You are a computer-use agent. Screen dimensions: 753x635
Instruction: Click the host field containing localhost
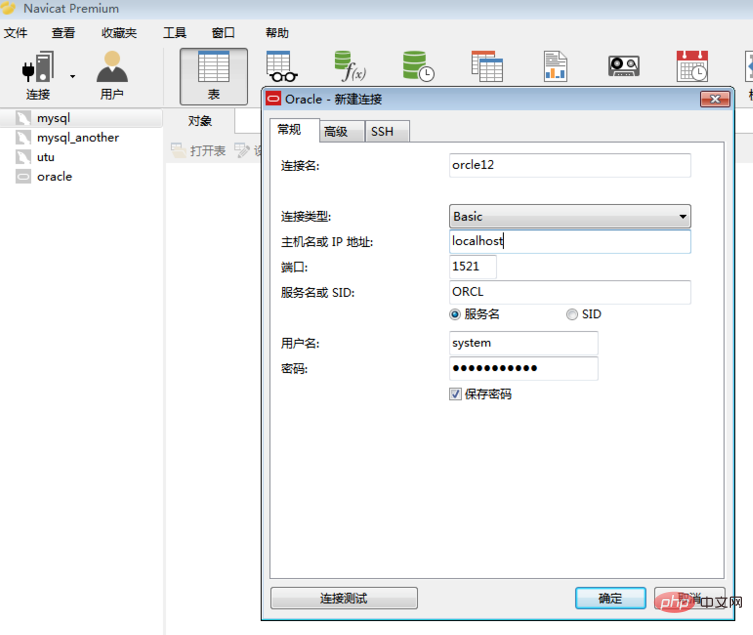570,241
